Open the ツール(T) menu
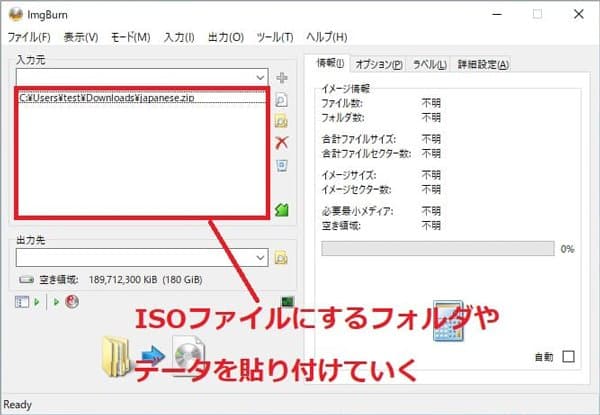 (274, 37)
